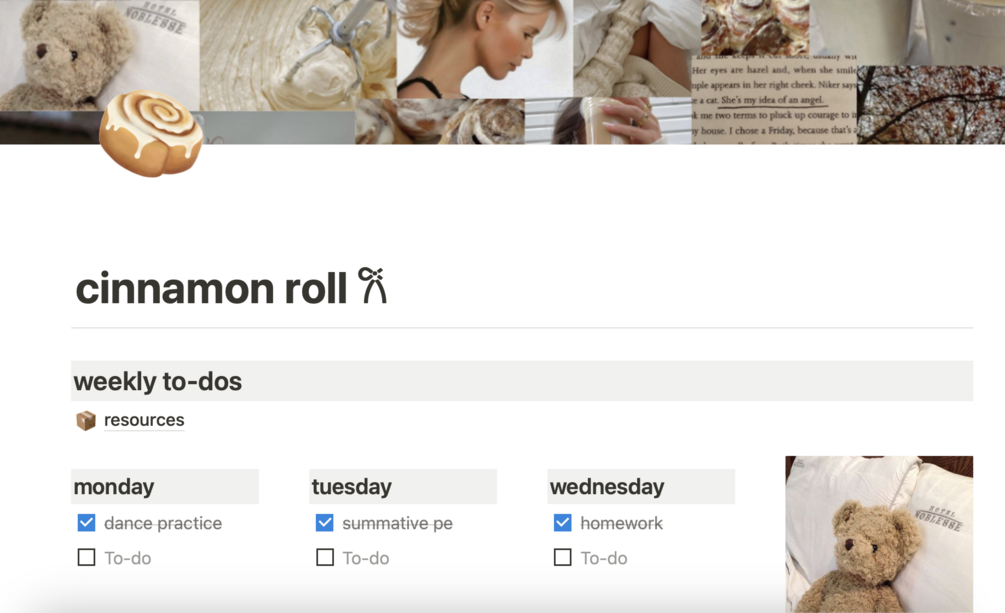The width and height of the screenshot is (1005, 613).
Task: Check the empty To-do box under monday
Action: (x=87, y=557)
